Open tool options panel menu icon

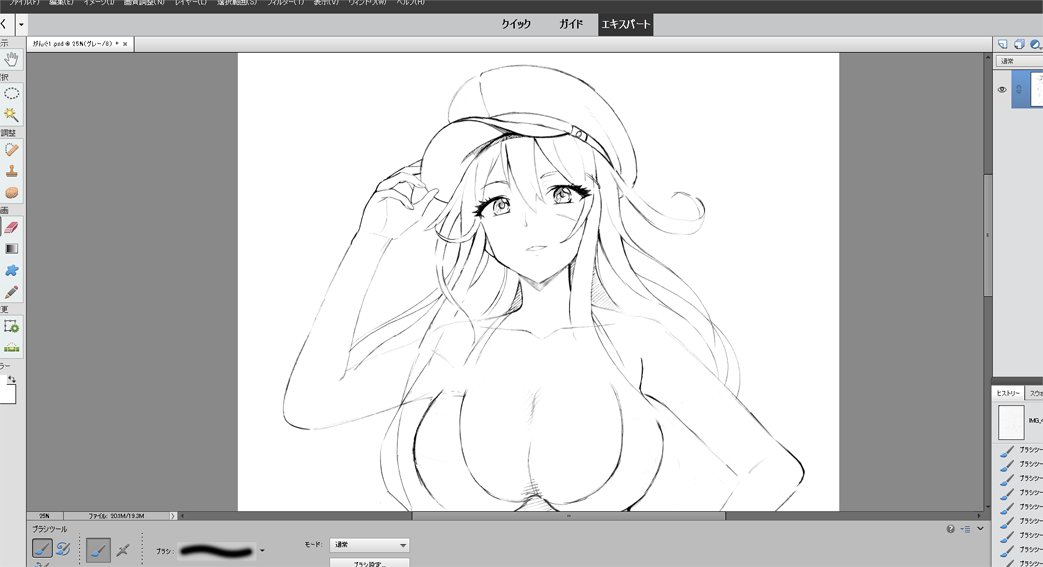965,529
